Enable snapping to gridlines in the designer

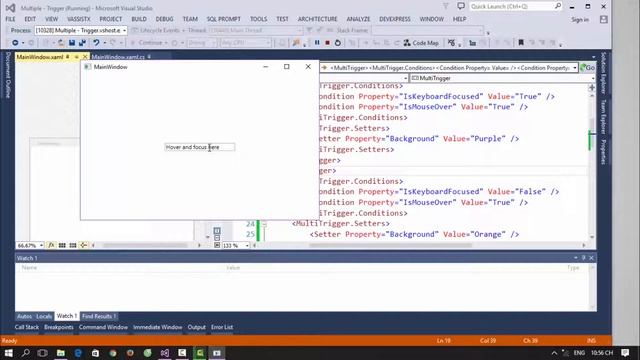(73, 245)
